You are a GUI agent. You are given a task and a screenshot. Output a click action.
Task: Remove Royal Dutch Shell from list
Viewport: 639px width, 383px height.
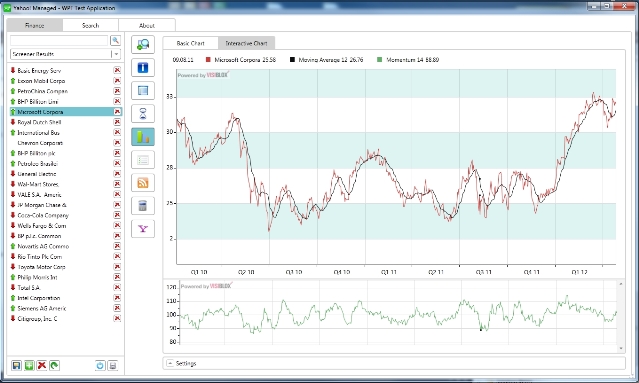coord(117,122)
